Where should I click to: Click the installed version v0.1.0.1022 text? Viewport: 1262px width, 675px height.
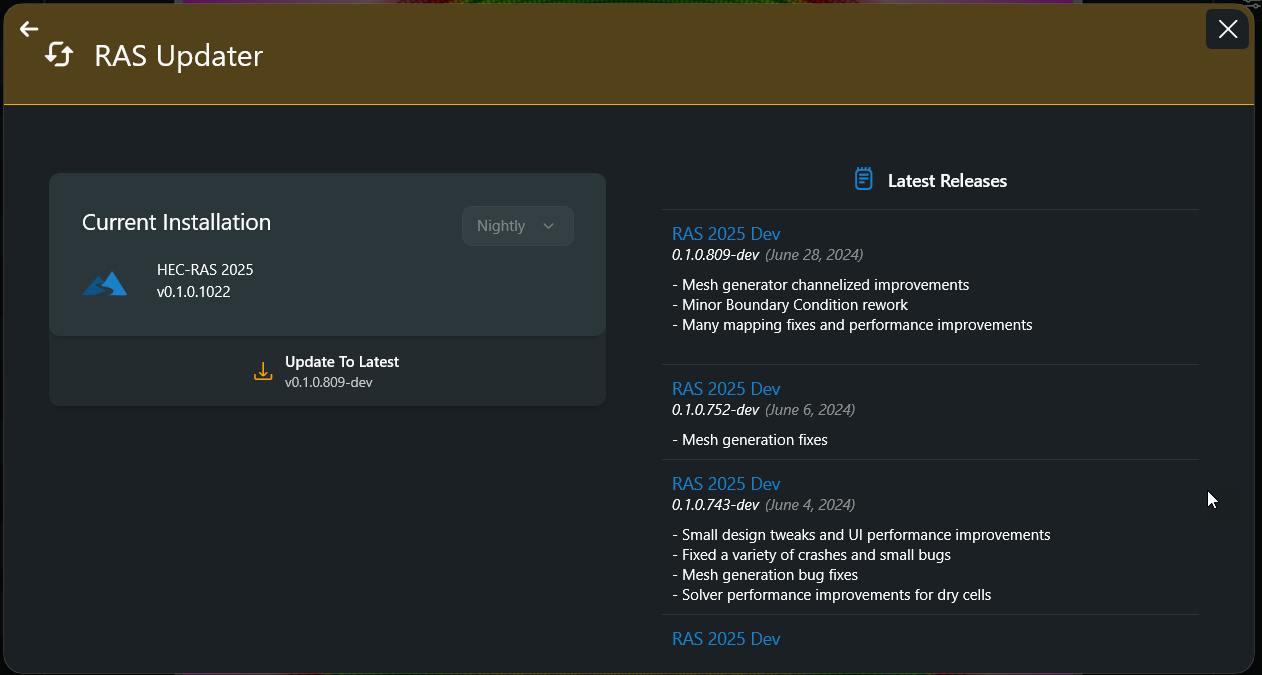click(194, 292)
